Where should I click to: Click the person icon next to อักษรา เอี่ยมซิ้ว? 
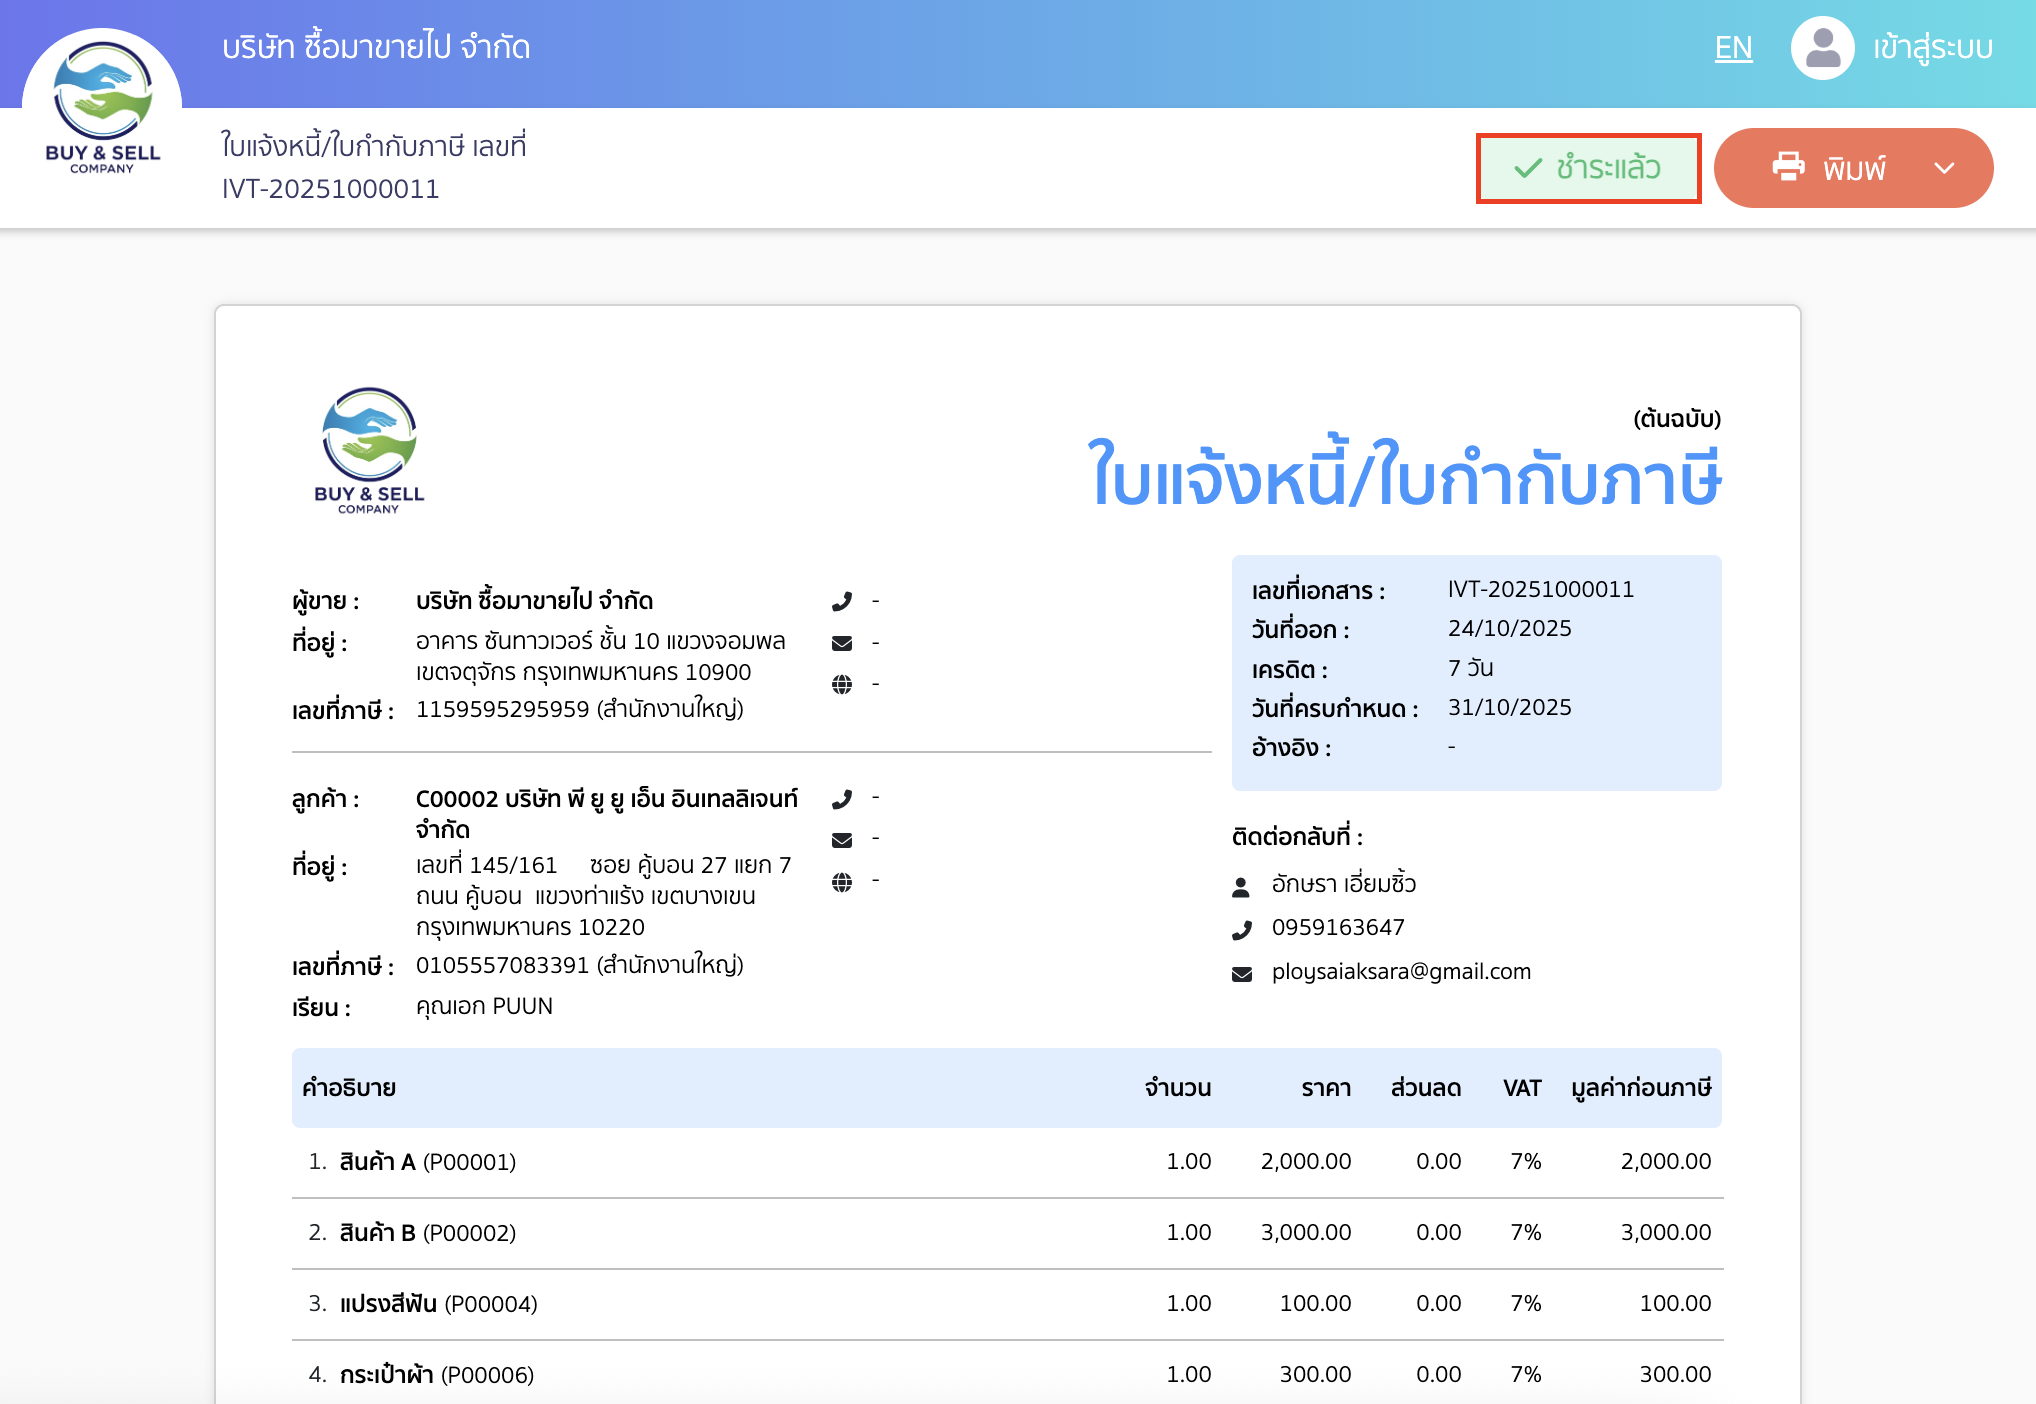click(1241, 884)
